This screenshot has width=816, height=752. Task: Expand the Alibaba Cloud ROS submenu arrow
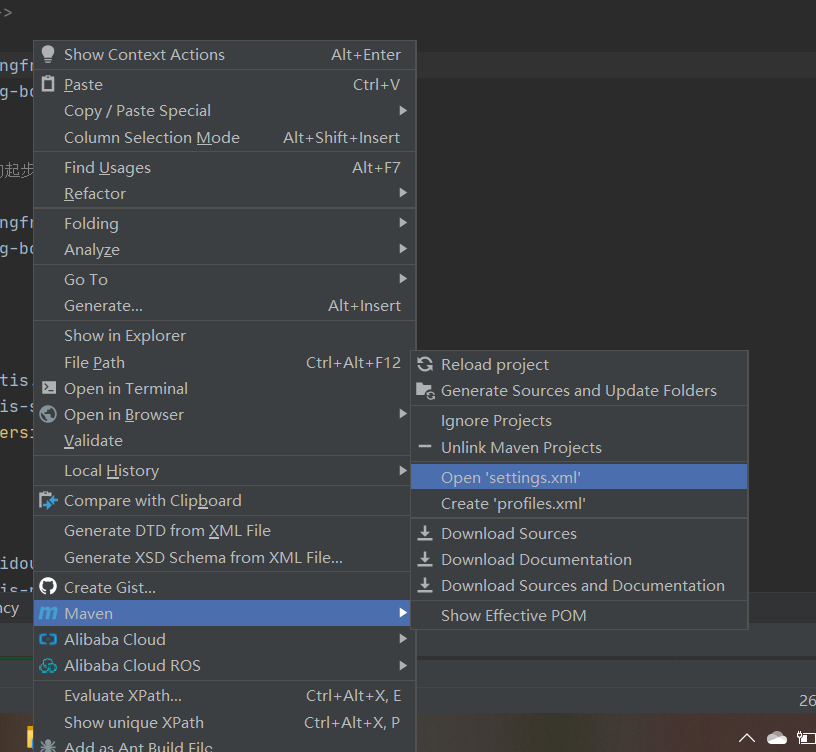click(x=403, y=665)
